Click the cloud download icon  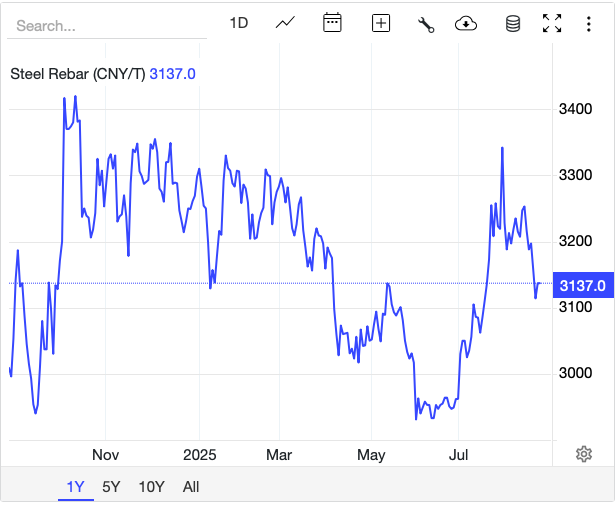click(x=465, y=24)
